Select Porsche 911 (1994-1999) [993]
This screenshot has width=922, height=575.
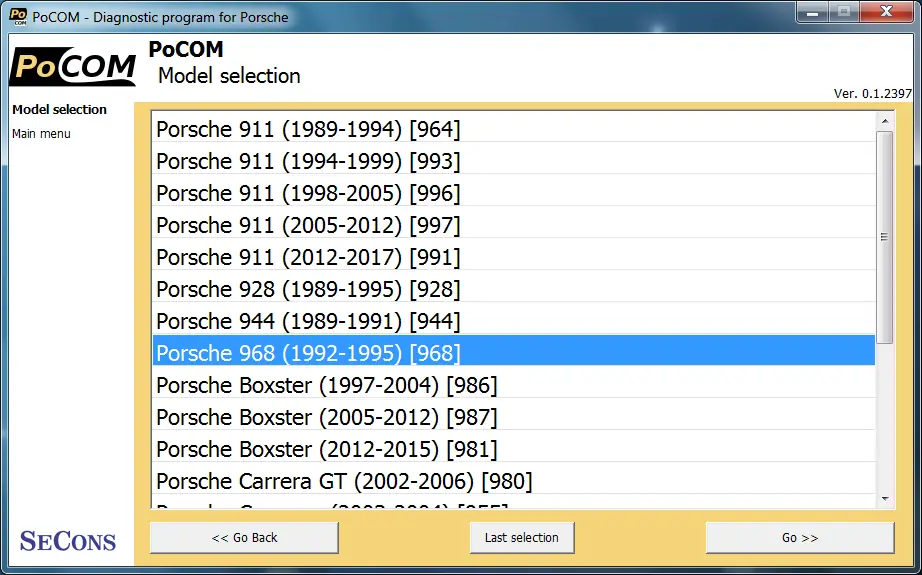[x=513, y=161]
